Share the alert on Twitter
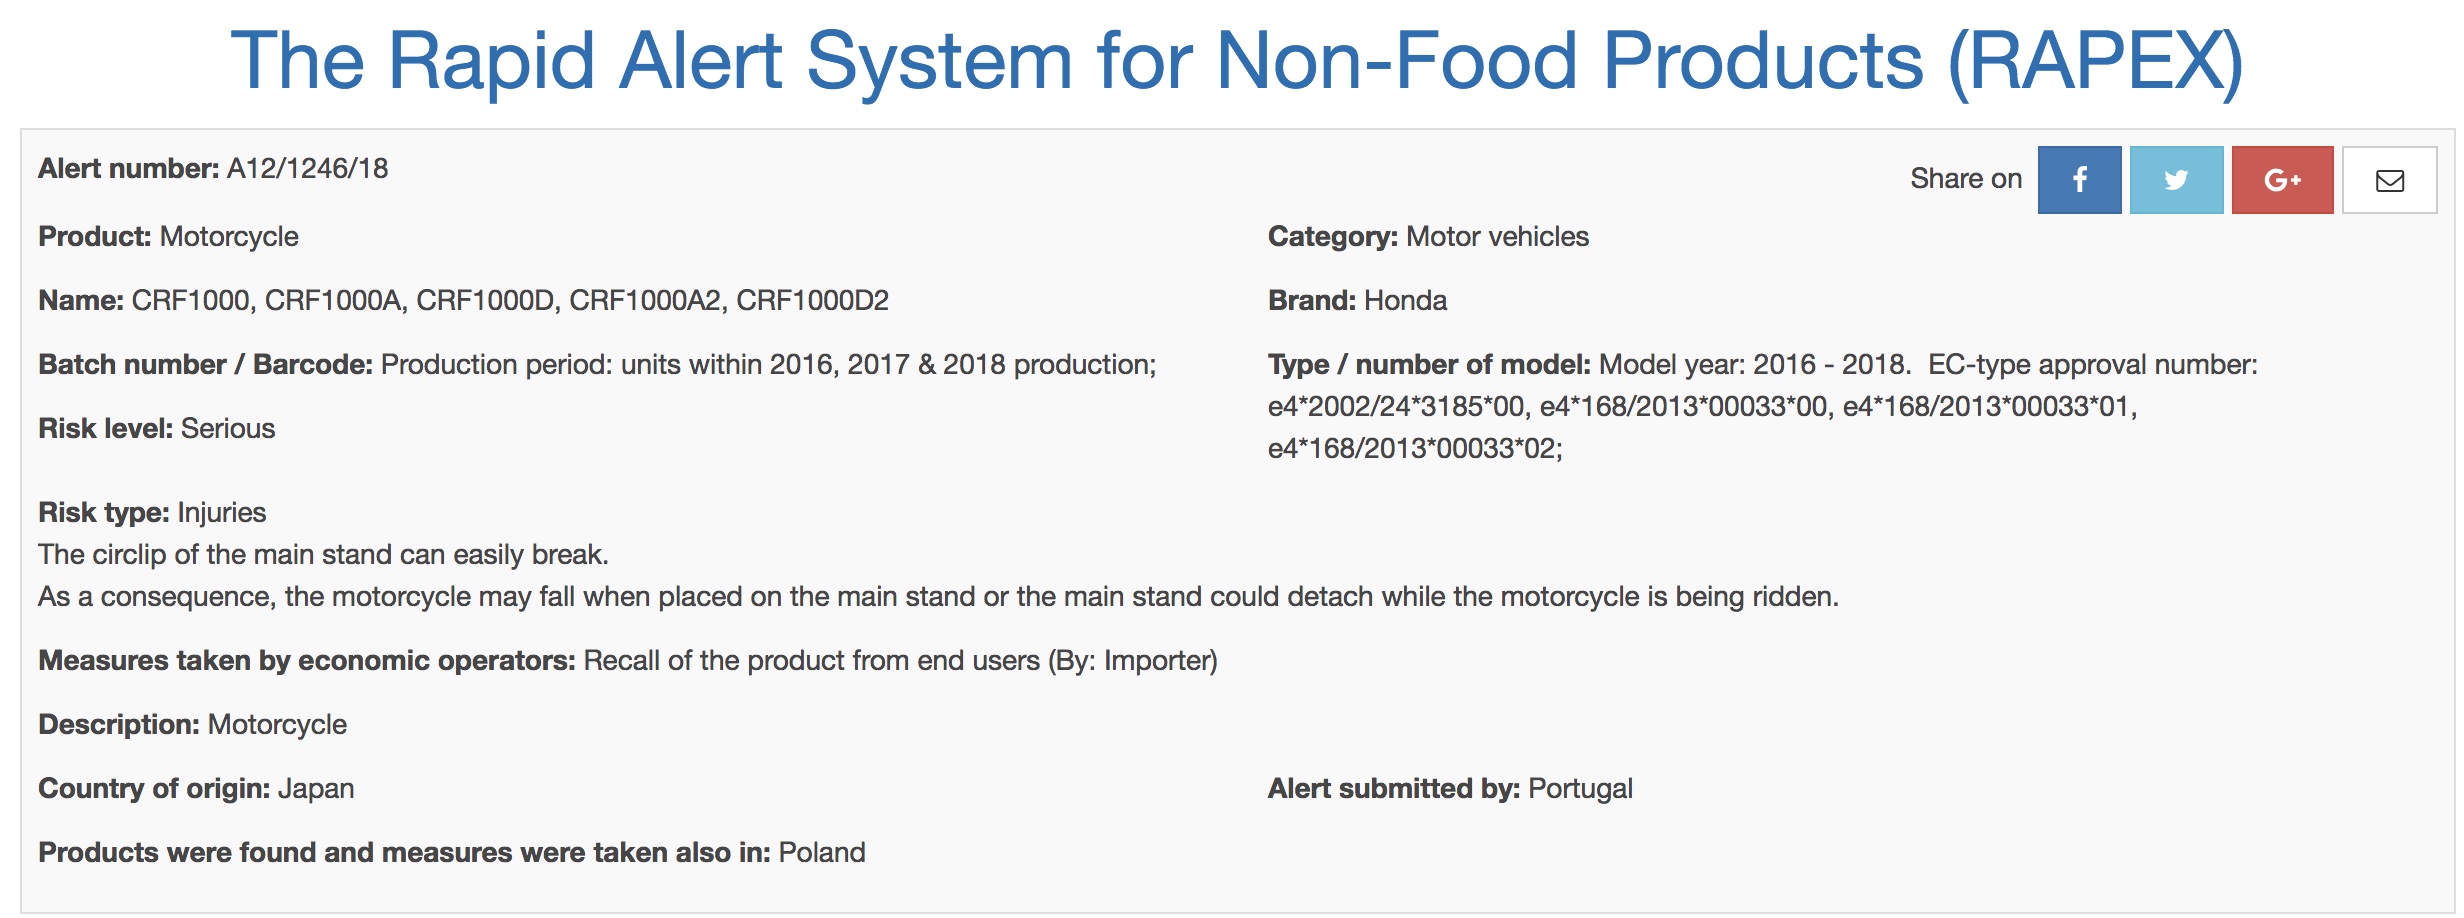 pyautogui.click(x=2176, y=180)
